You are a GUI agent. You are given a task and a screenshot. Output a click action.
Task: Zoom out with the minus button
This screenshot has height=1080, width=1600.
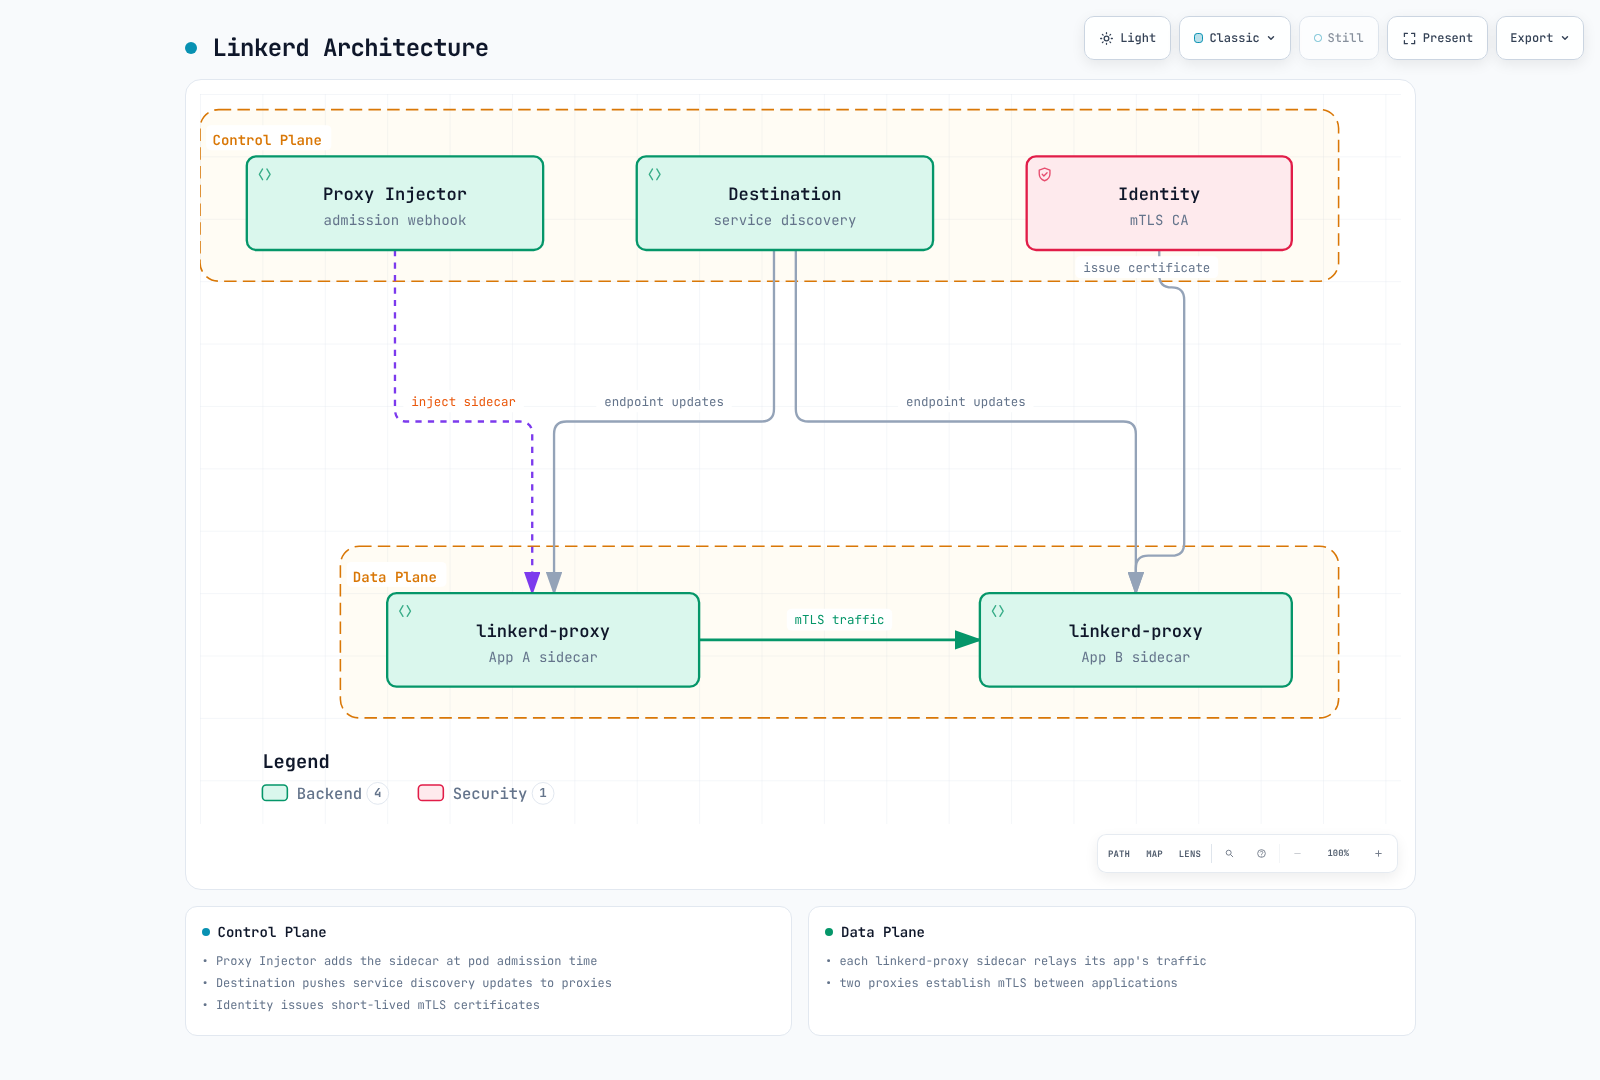click(x=1297, y=854)
